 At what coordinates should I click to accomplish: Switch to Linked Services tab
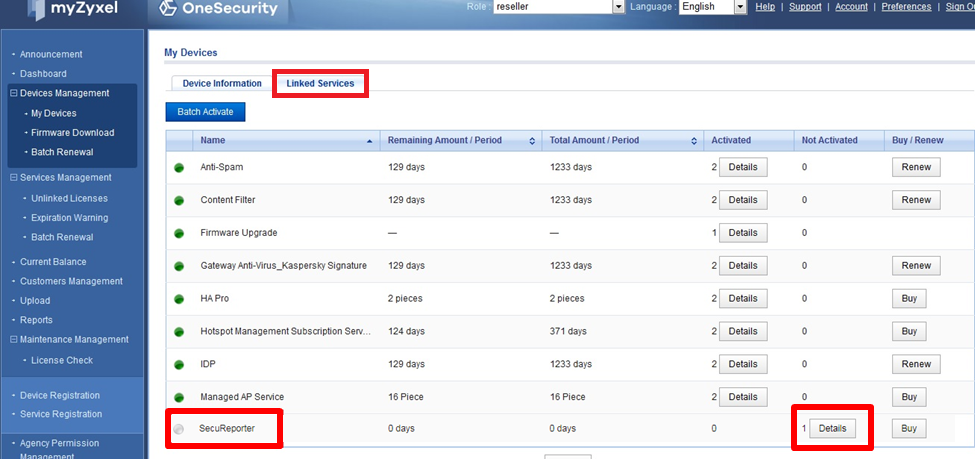(320, 83)
